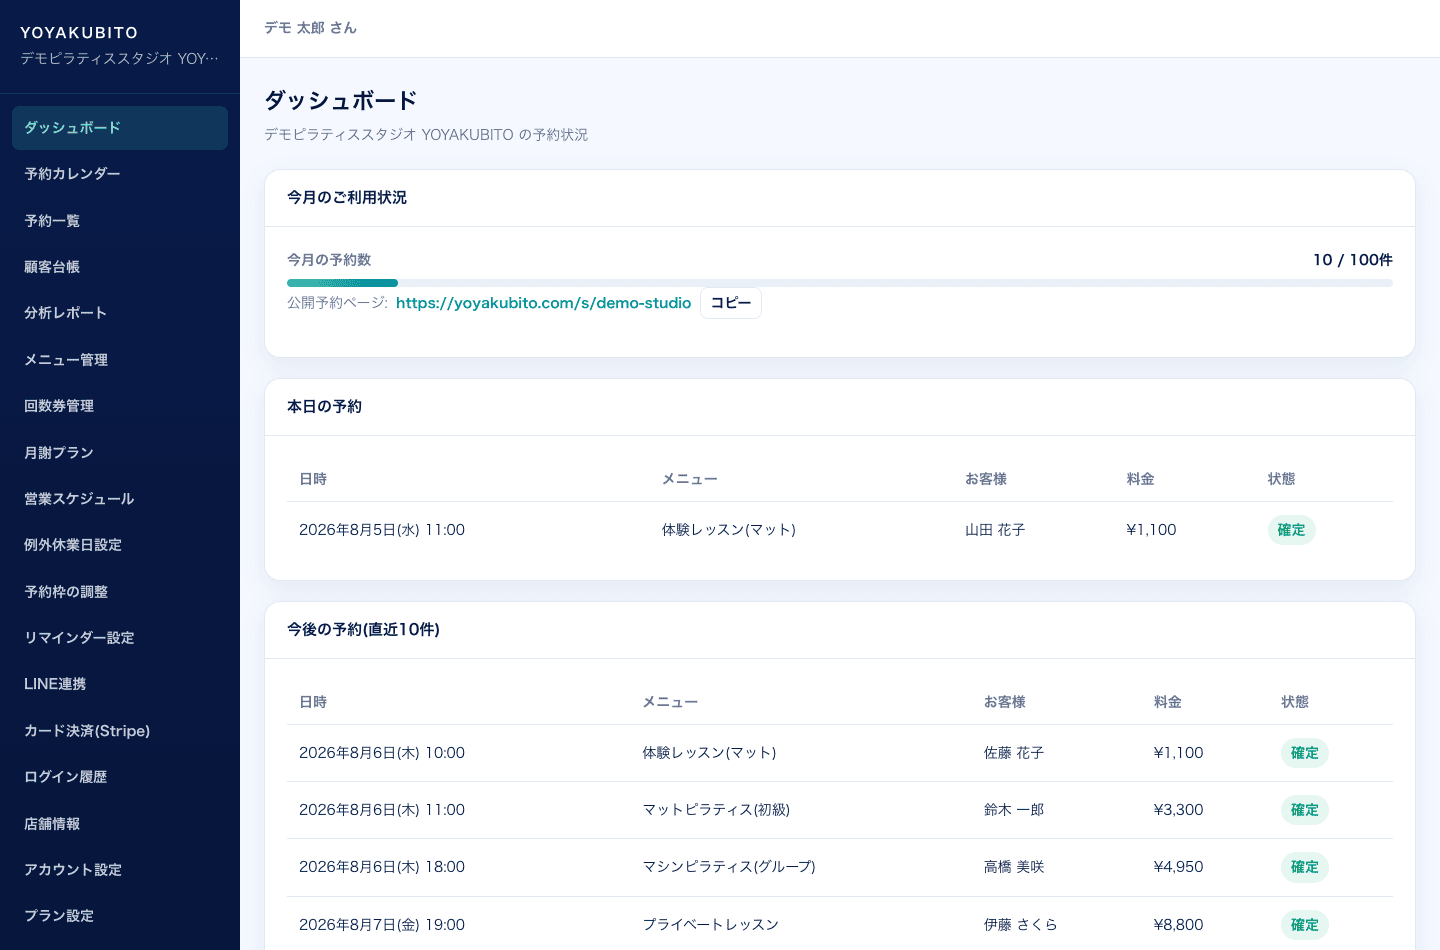Click the YOYAKUBITO logo text

tap(79, 33)
